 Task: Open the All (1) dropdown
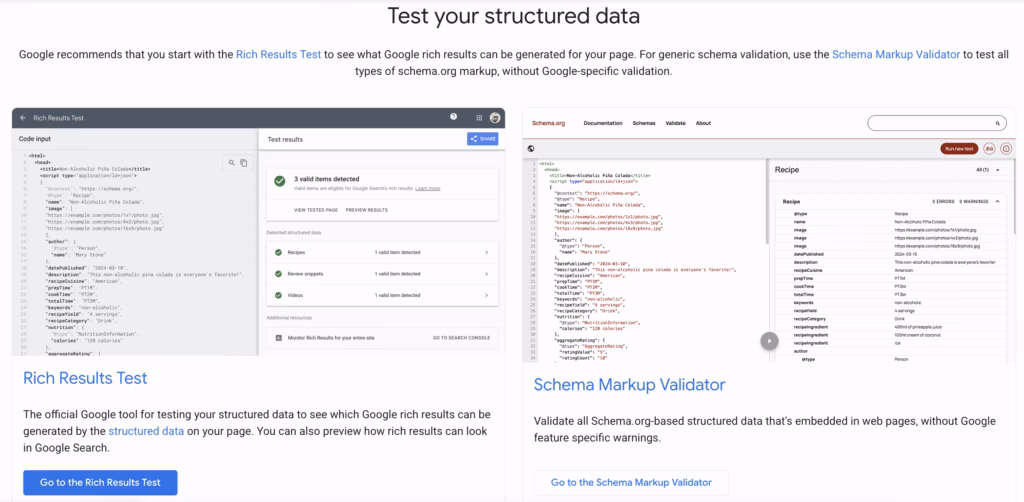[988, 171]
